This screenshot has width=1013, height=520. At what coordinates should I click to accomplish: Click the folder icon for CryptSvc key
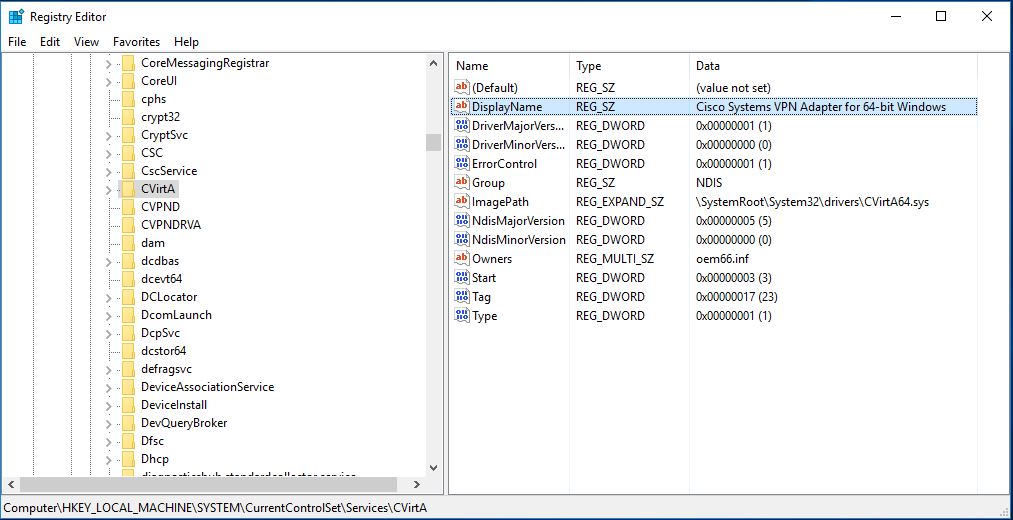pyautogui.click(x=128, y=135)
